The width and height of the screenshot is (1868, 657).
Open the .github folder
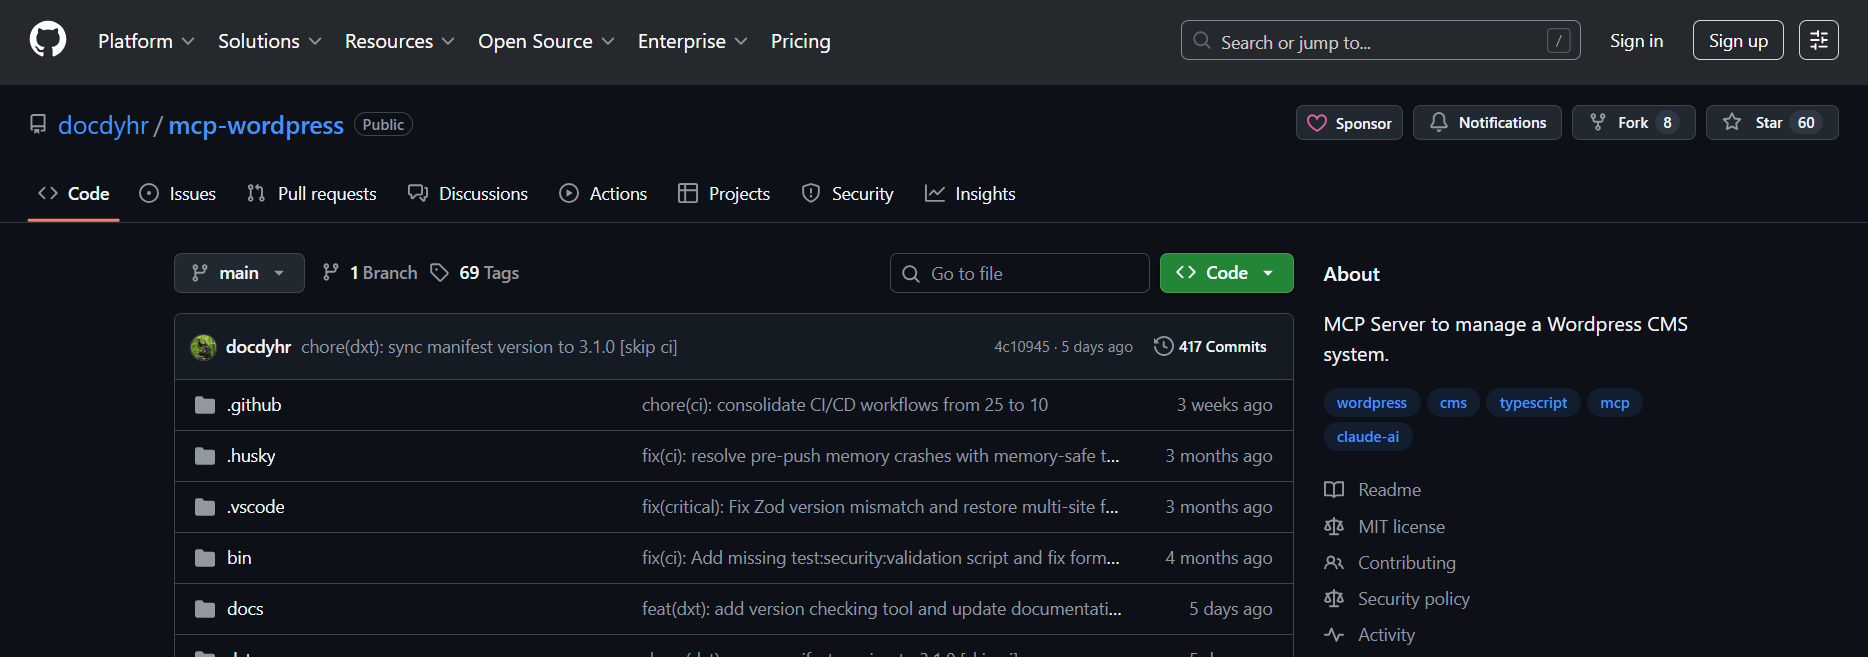(x=254, y=405)
